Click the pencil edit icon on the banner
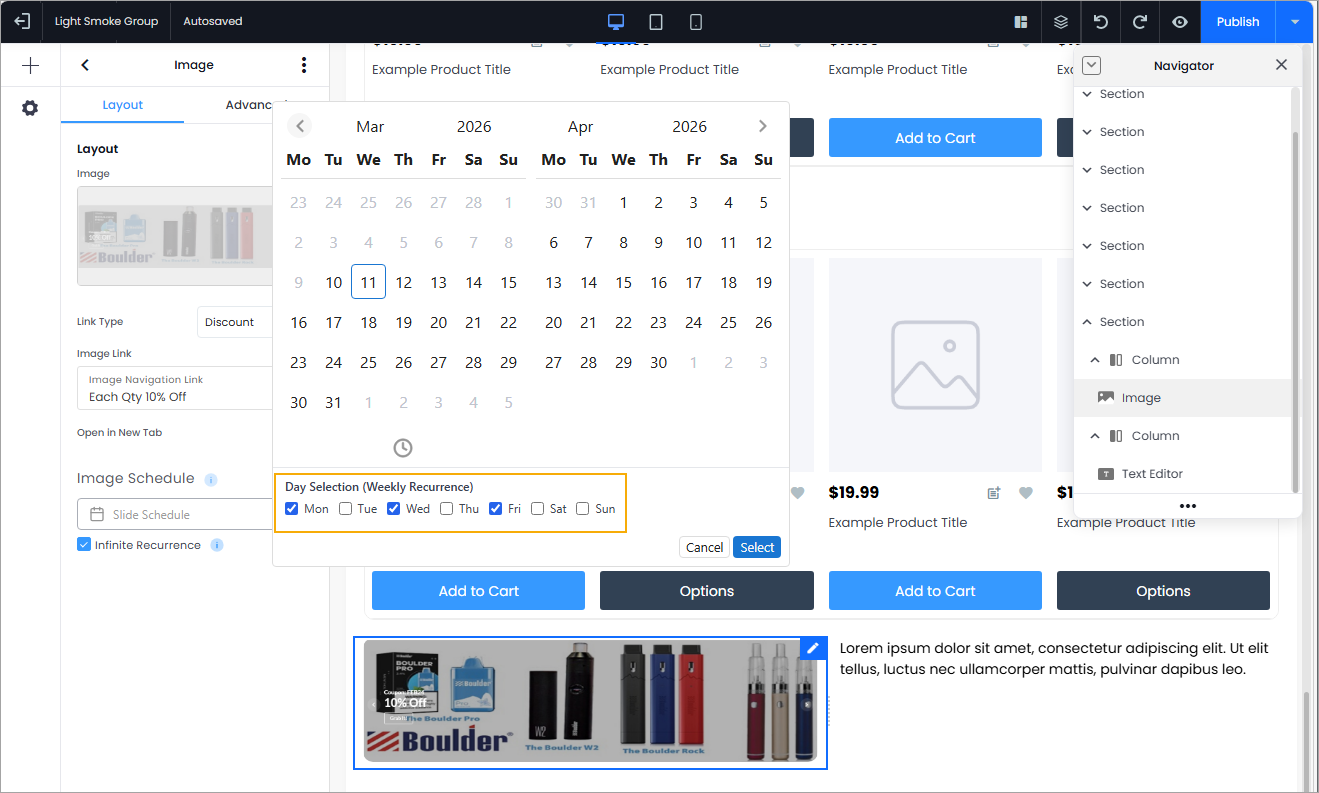The width and height of the screenshot is (1319, 793). click(x=813, y=648)
